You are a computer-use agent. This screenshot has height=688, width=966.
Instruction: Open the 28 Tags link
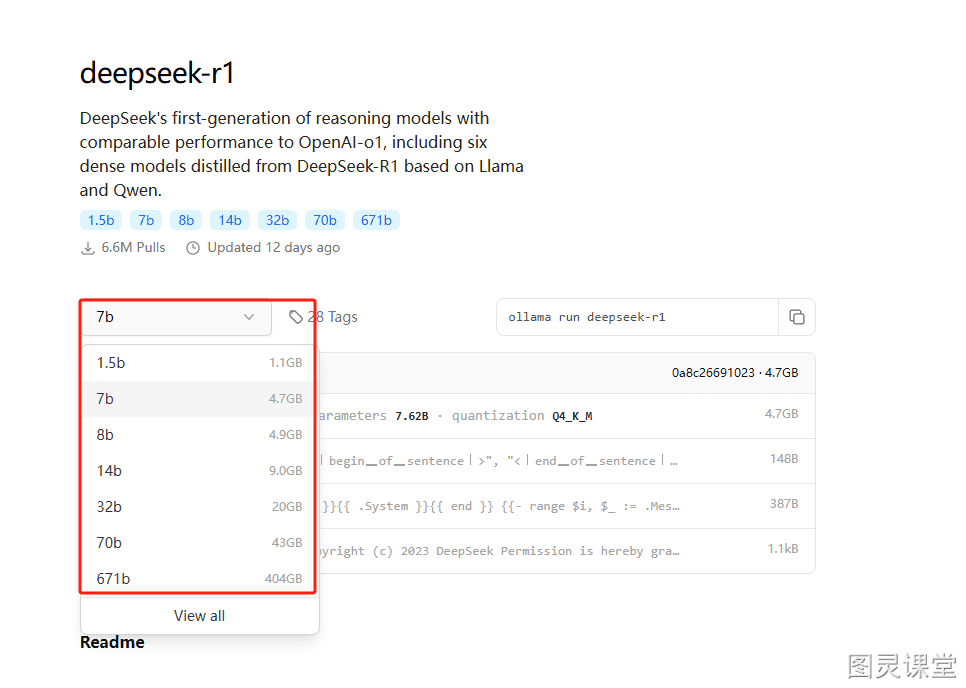pos(323,317)
